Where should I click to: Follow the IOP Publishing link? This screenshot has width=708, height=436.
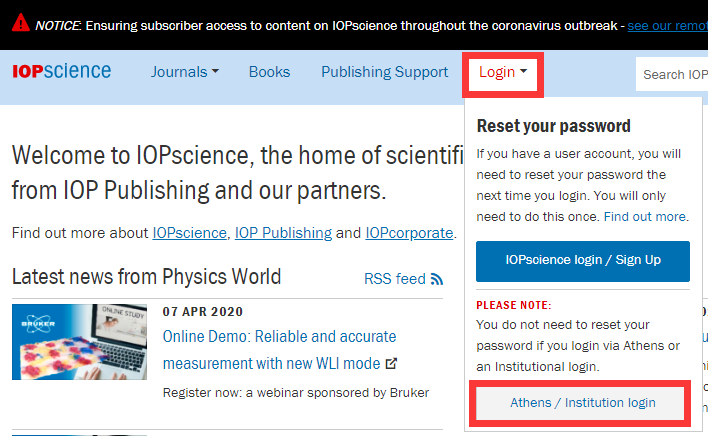pyautogui.click(x=283, y=233)
